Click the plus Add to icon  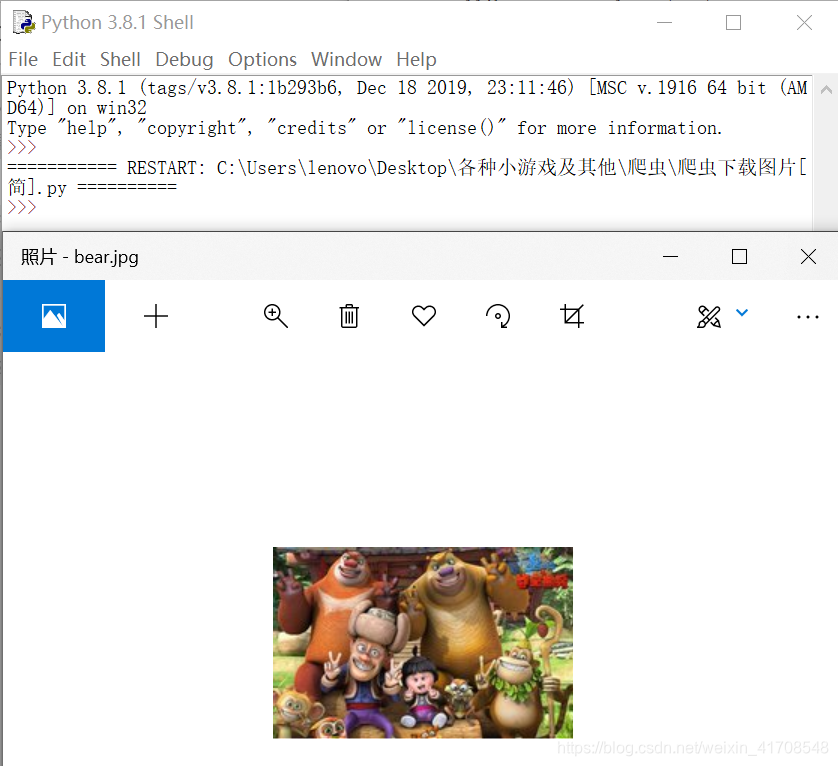pos(156,316)
